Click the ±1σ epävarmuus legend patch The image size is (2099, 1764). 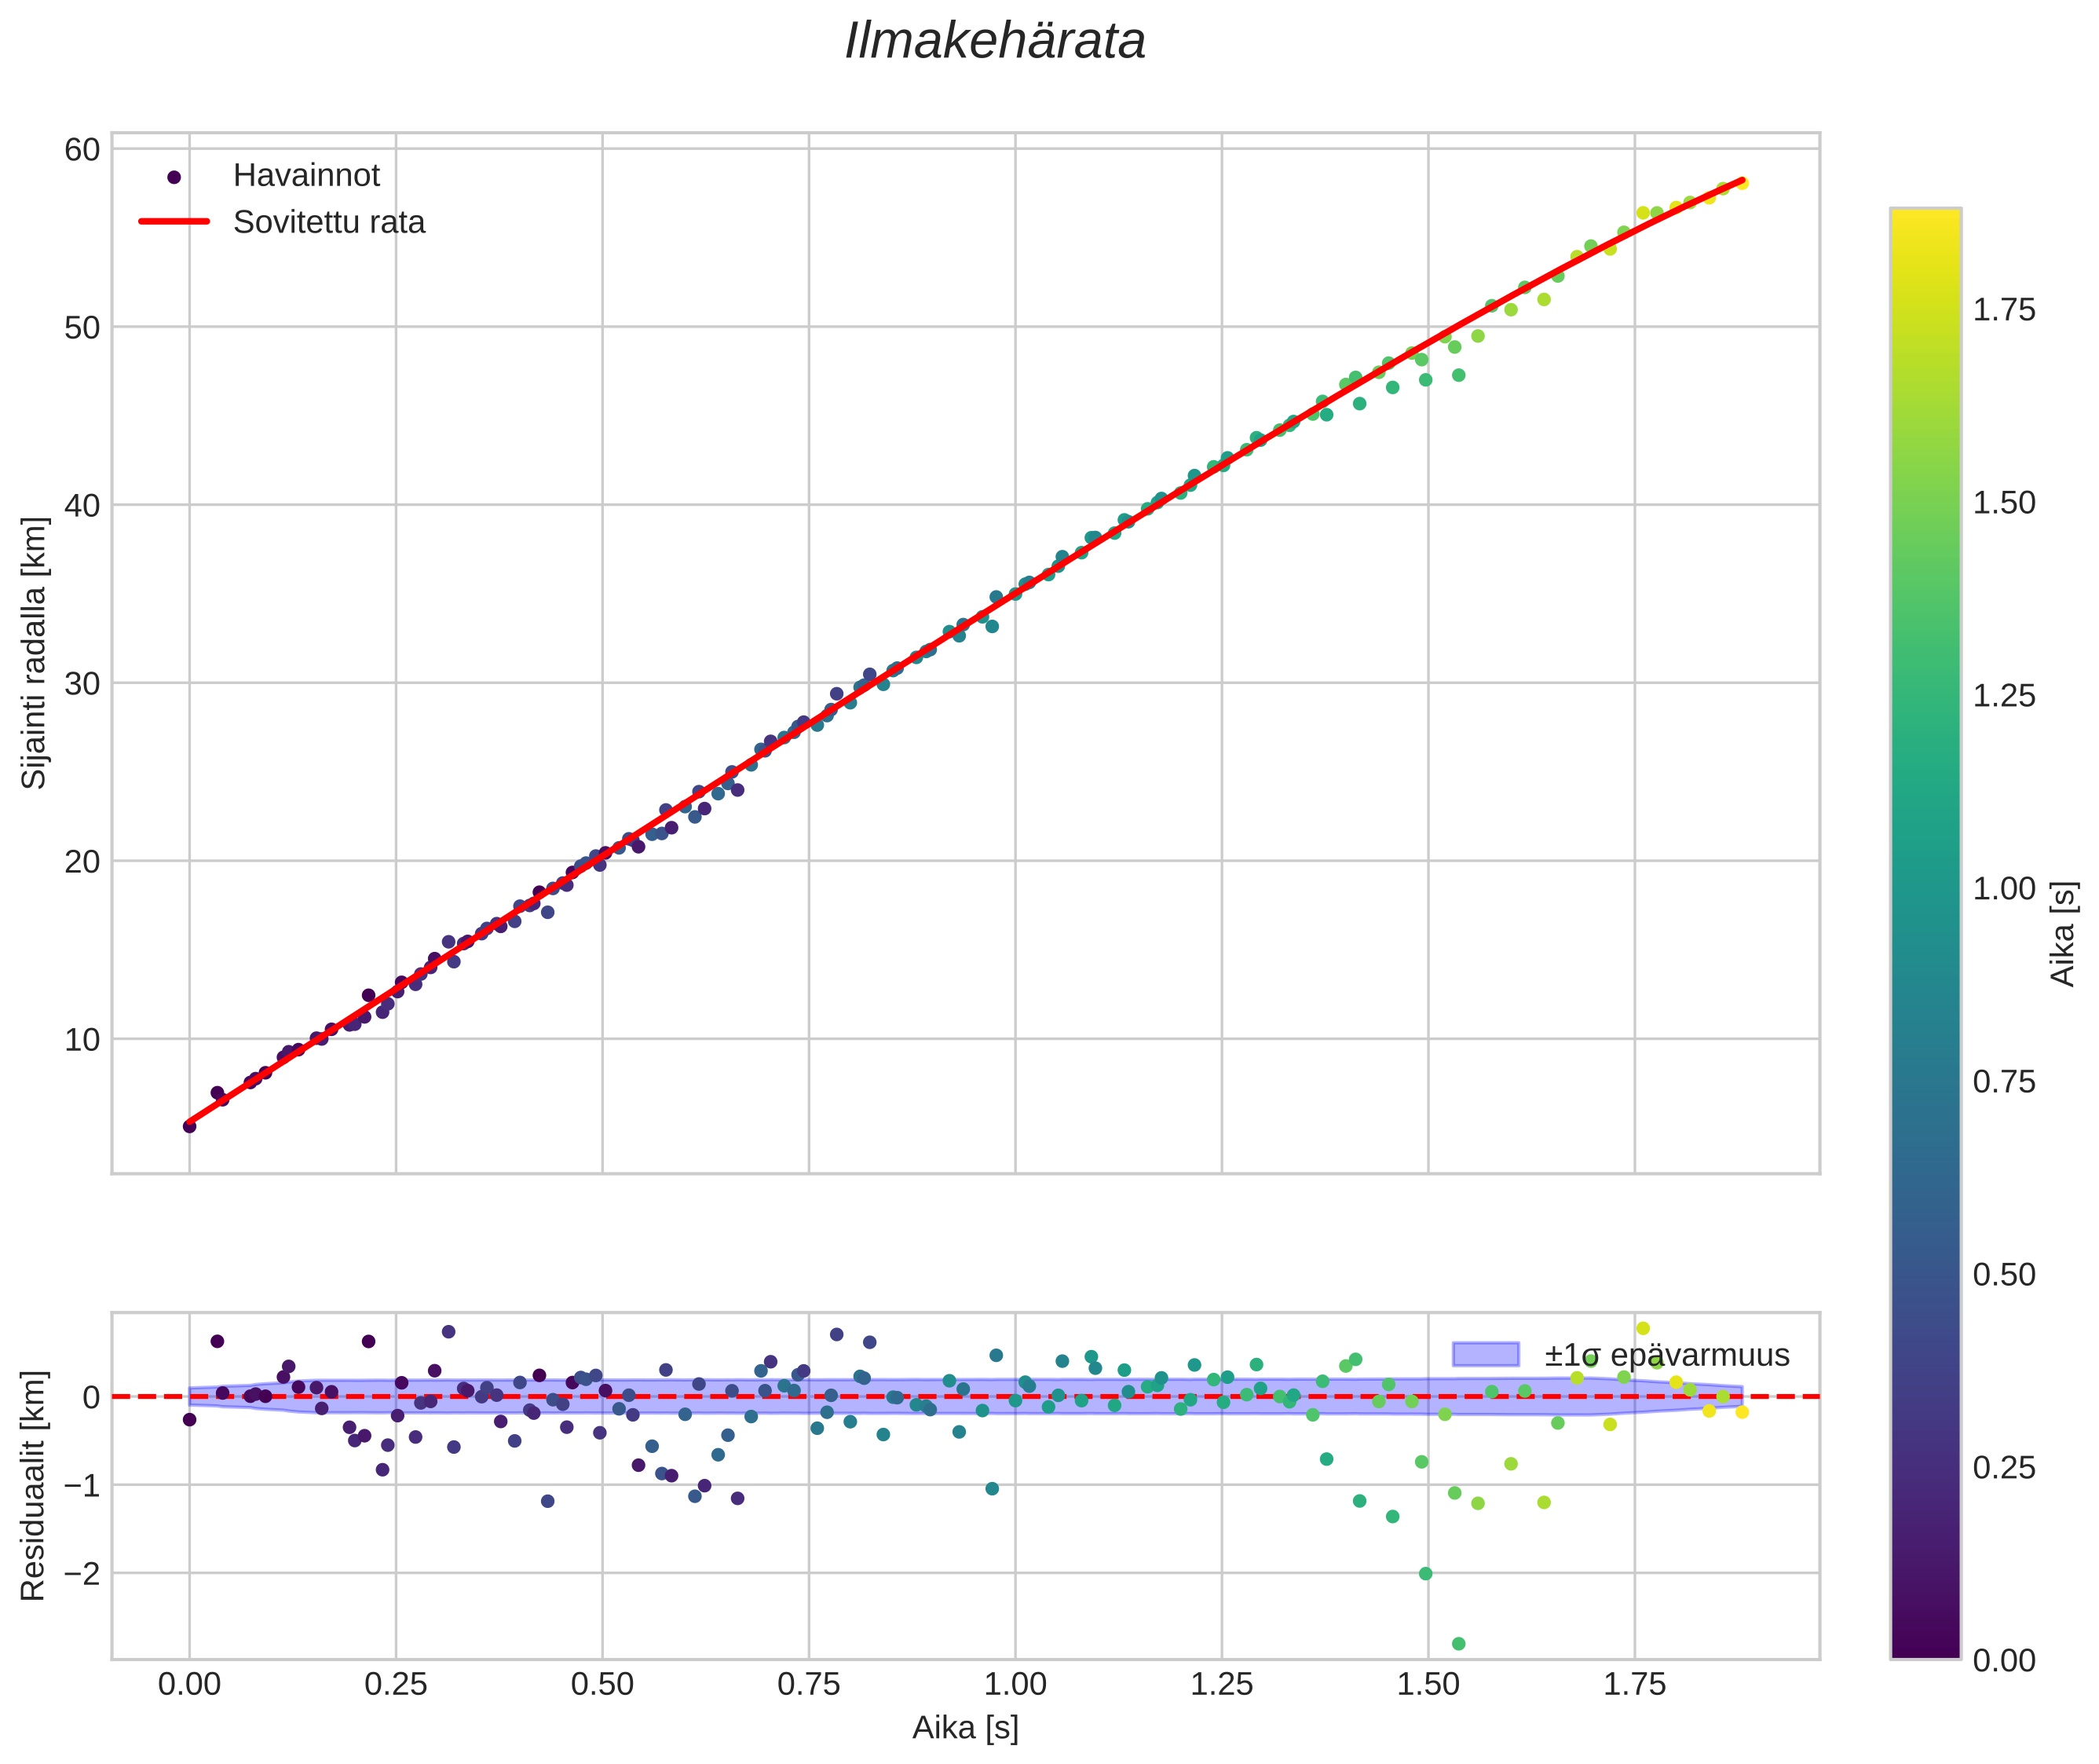tap(1485, 1355)
